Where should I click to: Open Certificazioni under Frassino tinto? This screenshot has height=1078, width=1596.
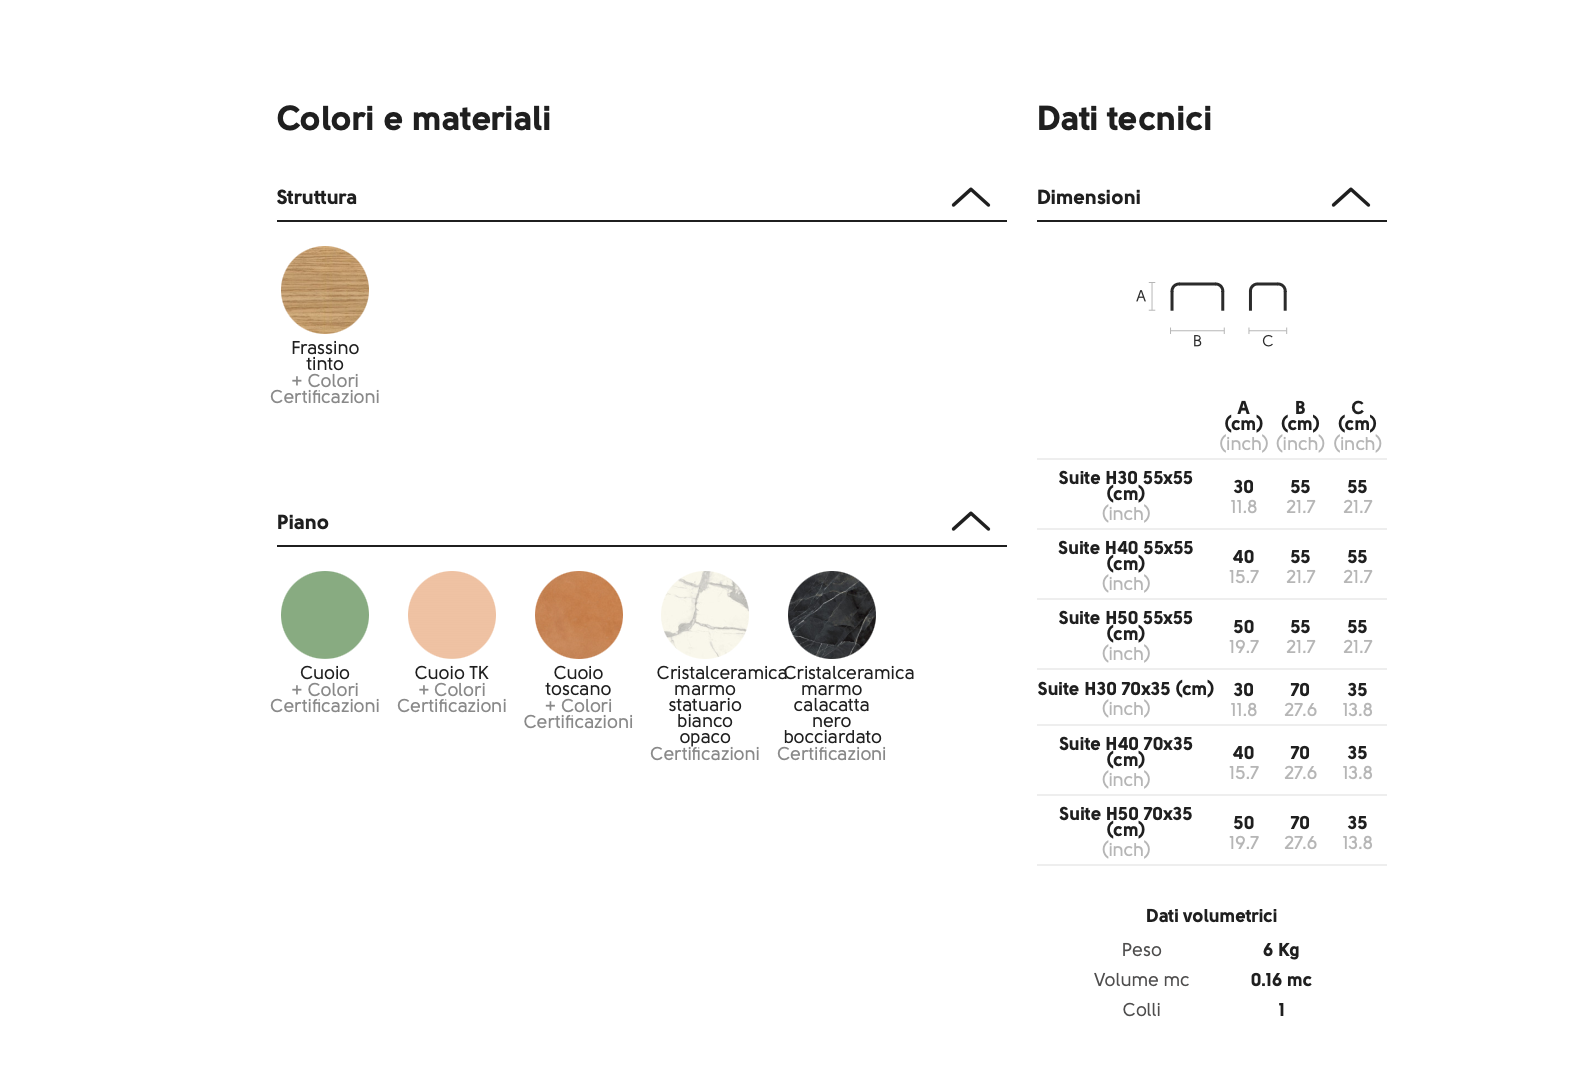click(325, 397)
